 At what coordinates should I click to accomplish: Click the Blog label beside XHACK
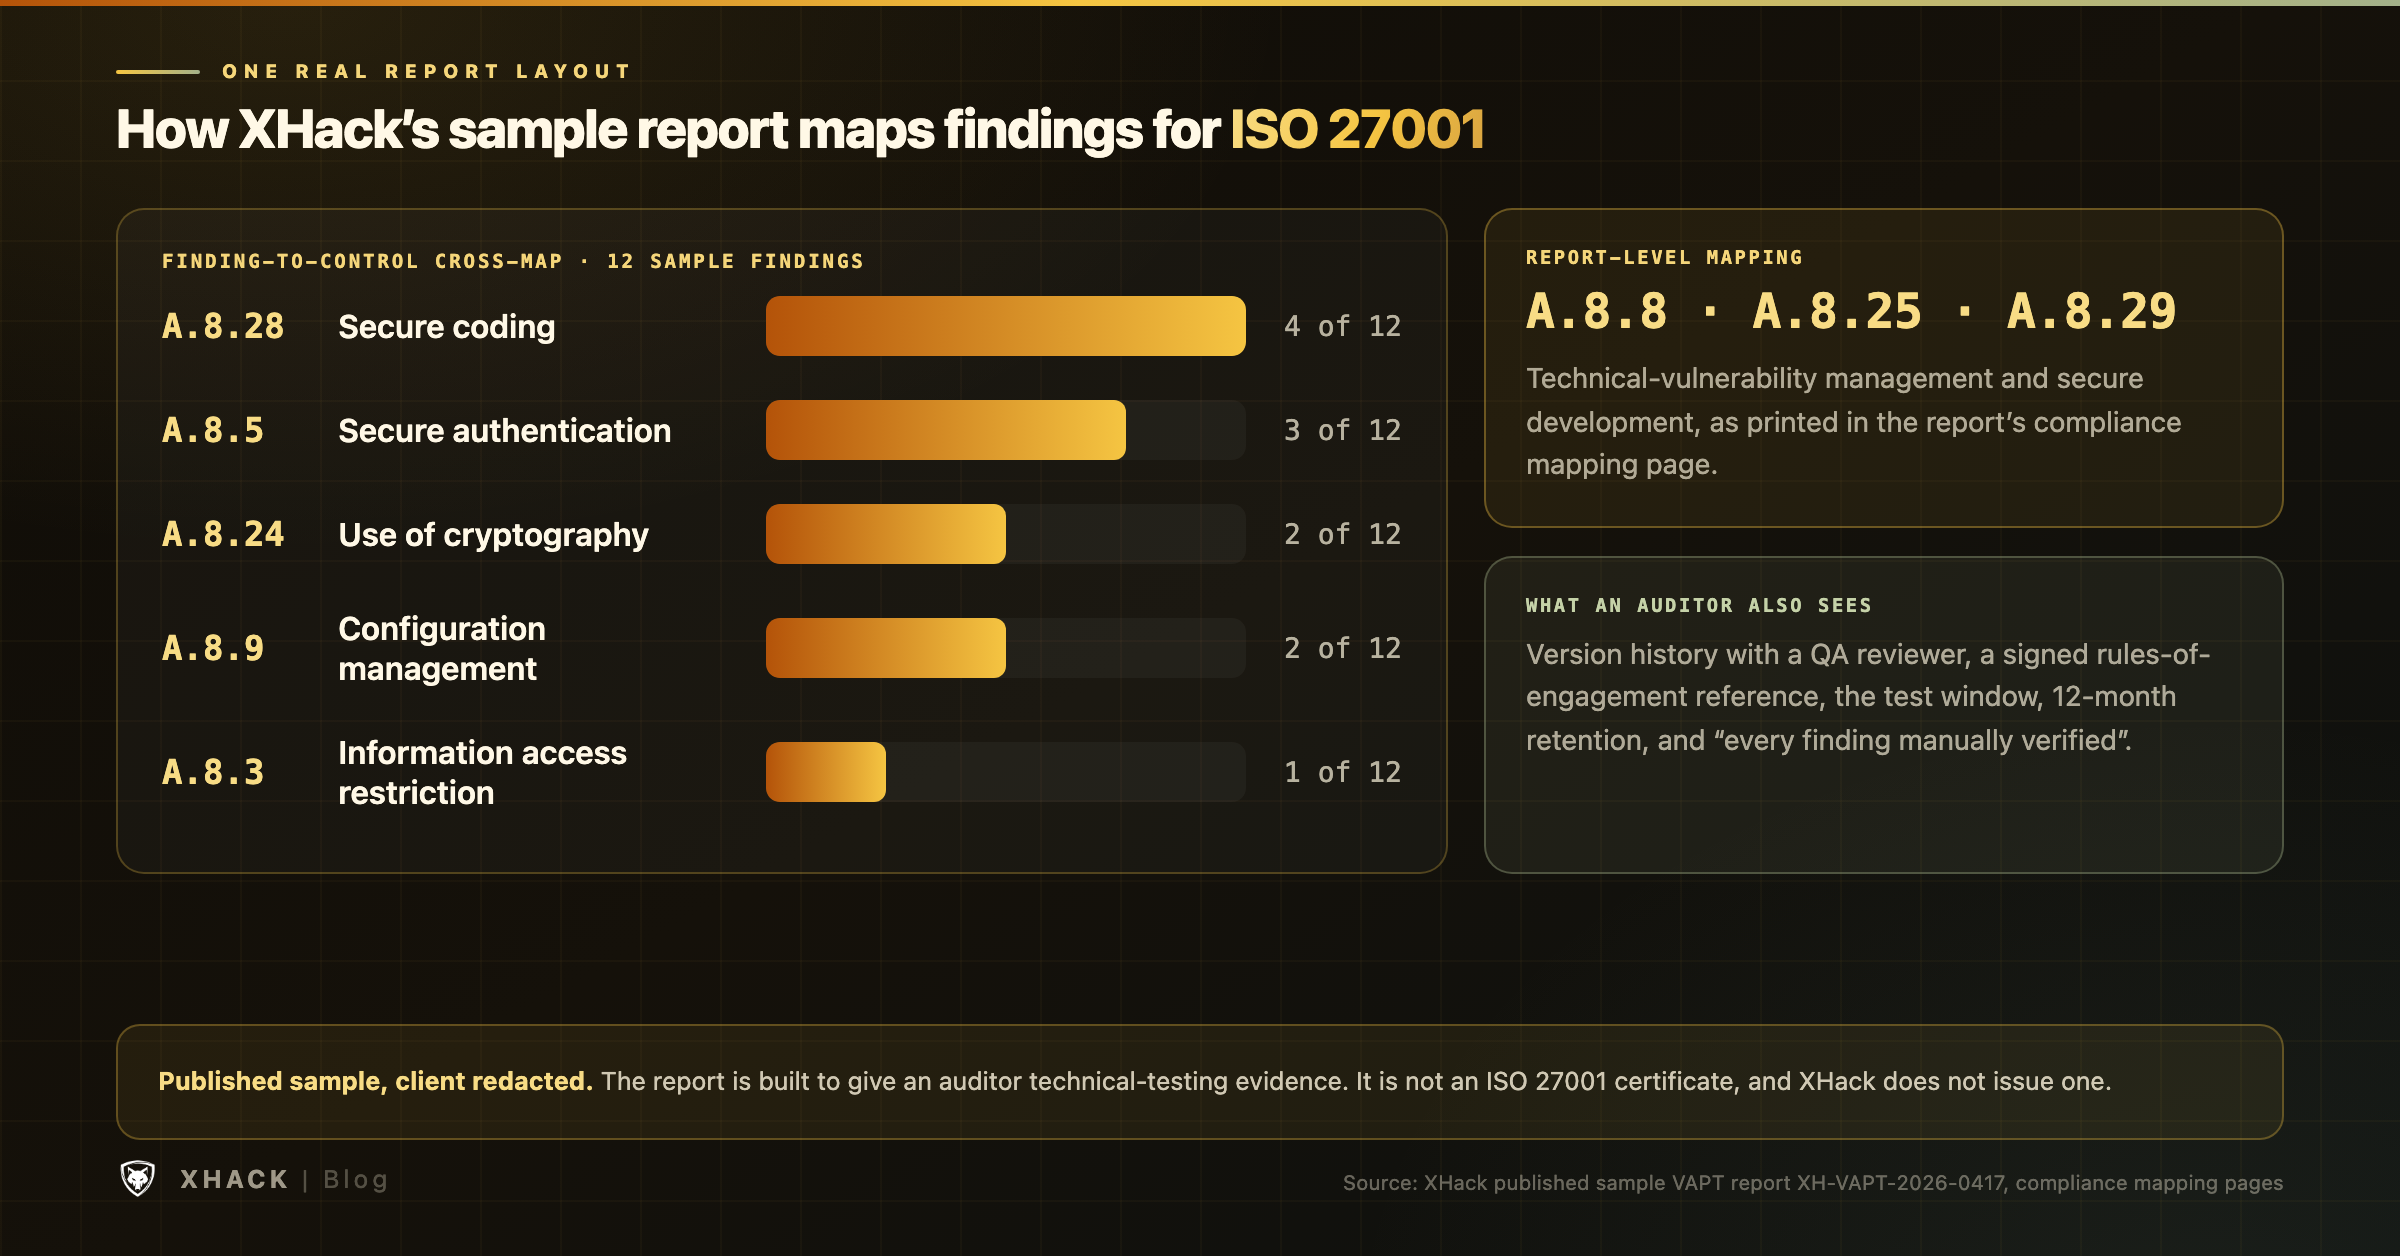[355, 1180]
